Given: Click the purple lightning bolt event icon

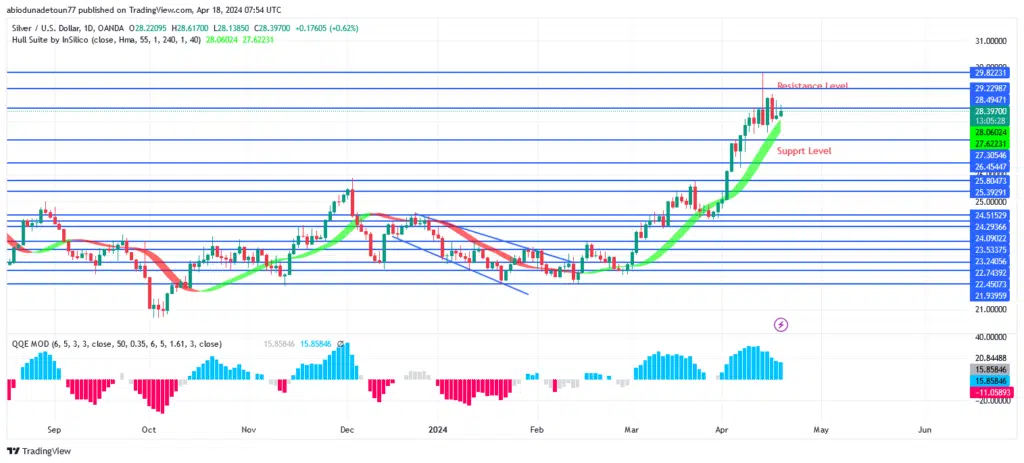Looking at the screenshot, I should pos(780,324).
